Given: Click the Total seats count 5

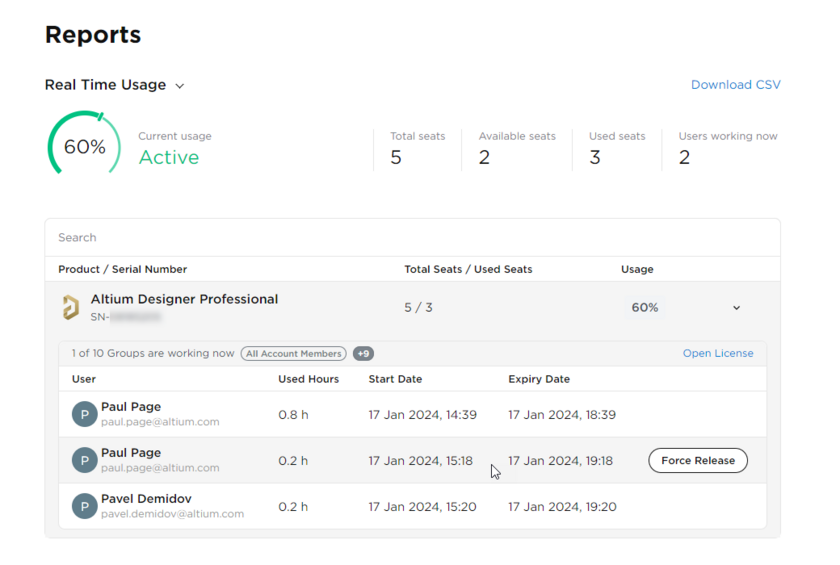Looking at the screenshot, I should click(396, 157).
